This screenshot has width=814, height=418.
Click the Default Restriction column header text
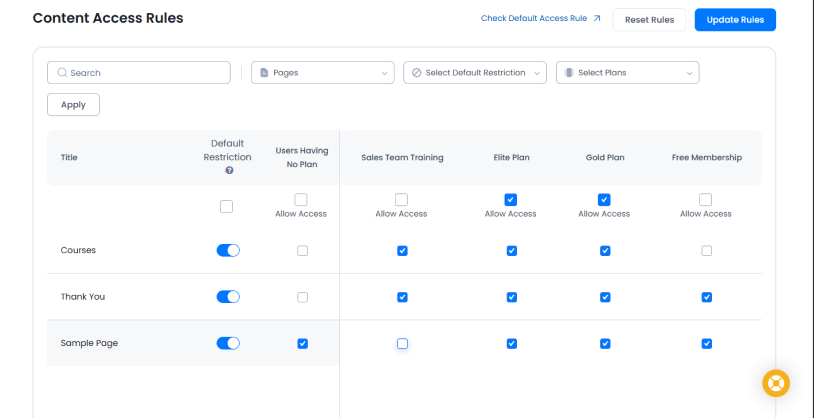[227, 150]
